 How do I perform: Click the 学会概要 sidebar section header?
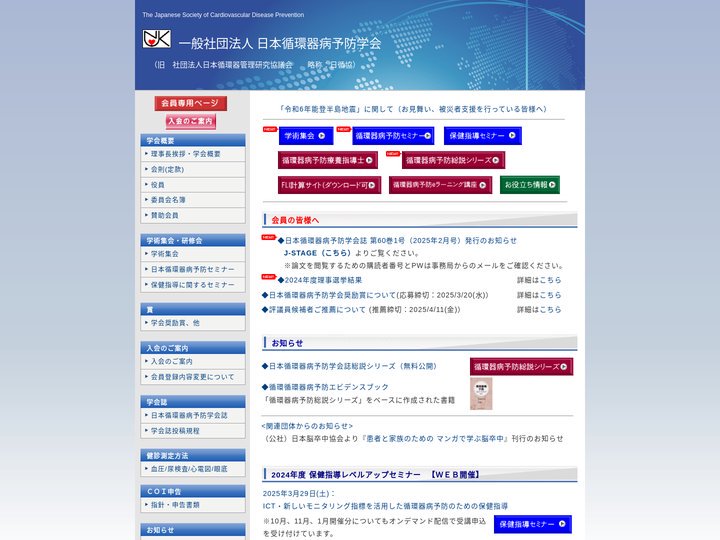(x=193, y=140)
